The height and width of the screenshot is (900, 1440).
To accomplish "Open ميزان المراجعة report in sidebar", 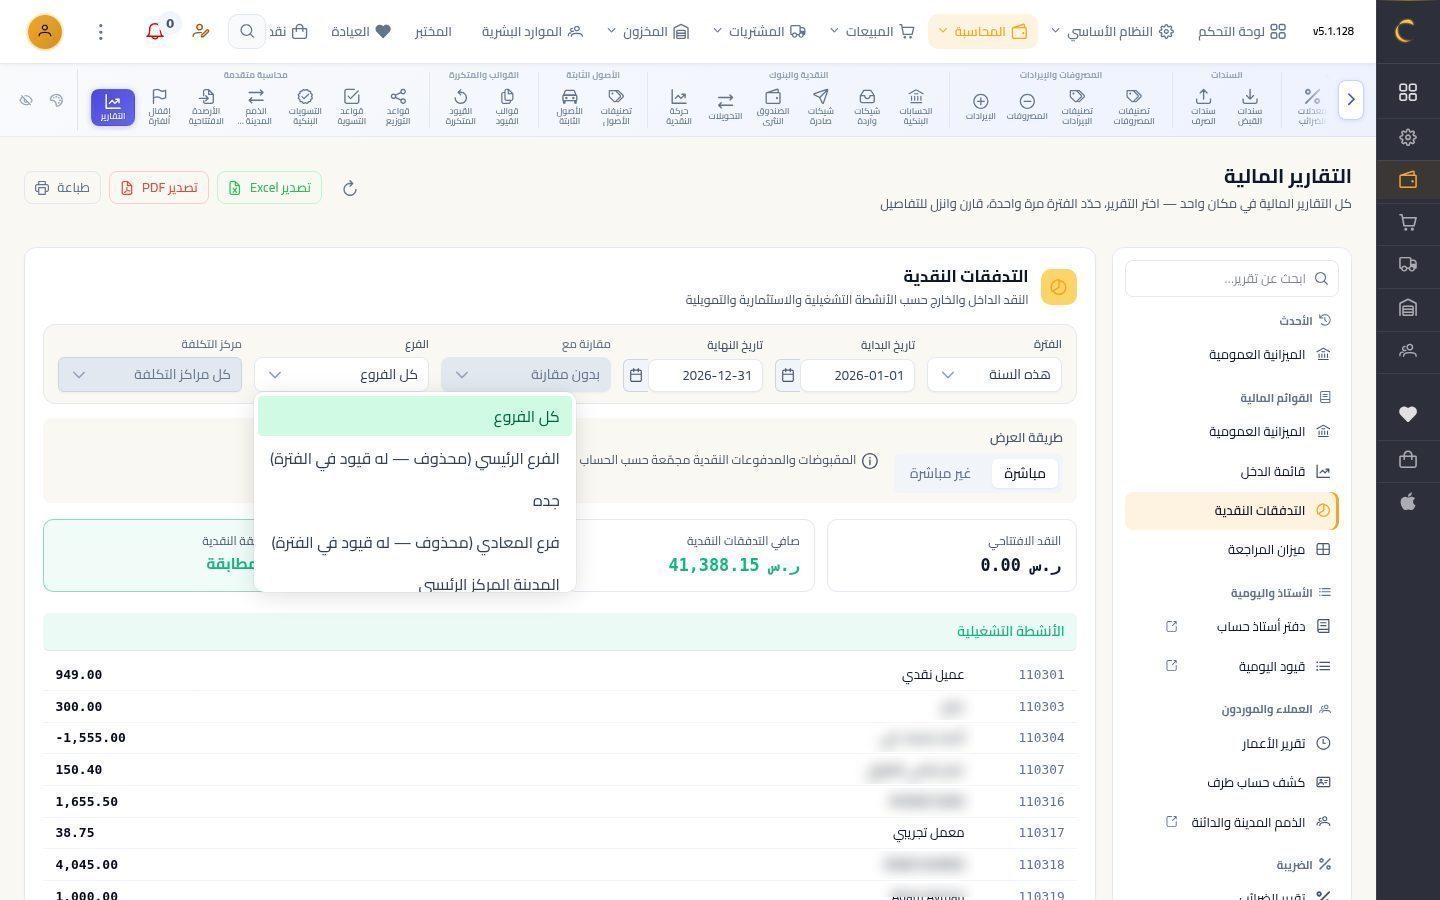I will coord(1232,549).
